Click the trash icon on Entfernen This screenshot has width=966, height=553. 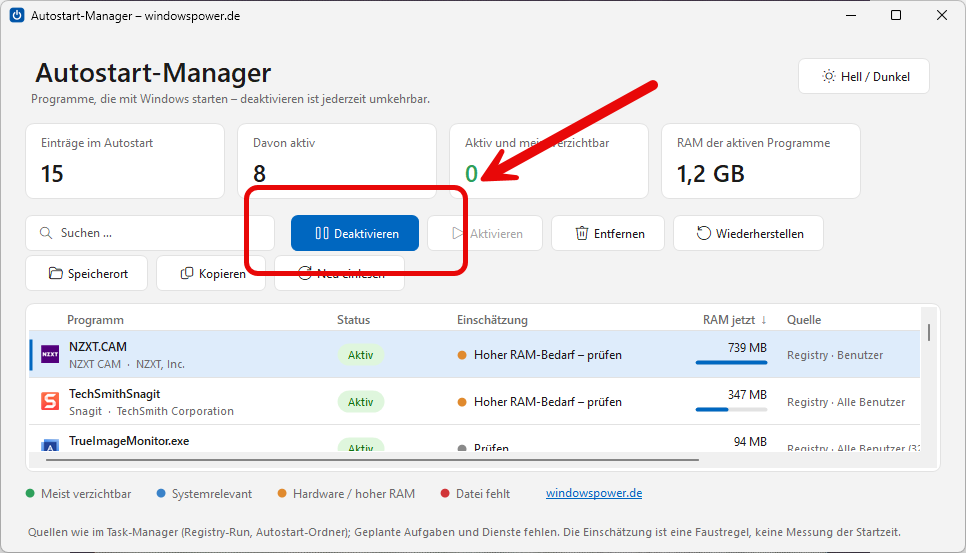coord(582,233)
